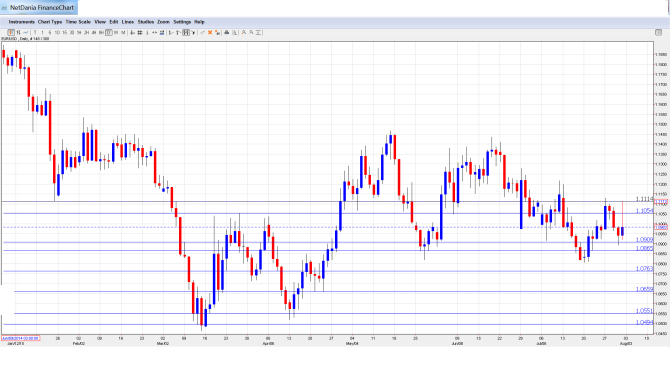Click the crosshair cursor toolbar icon
Screen dimensions: 670x377
pyautogui.click(x=132, y=32)
